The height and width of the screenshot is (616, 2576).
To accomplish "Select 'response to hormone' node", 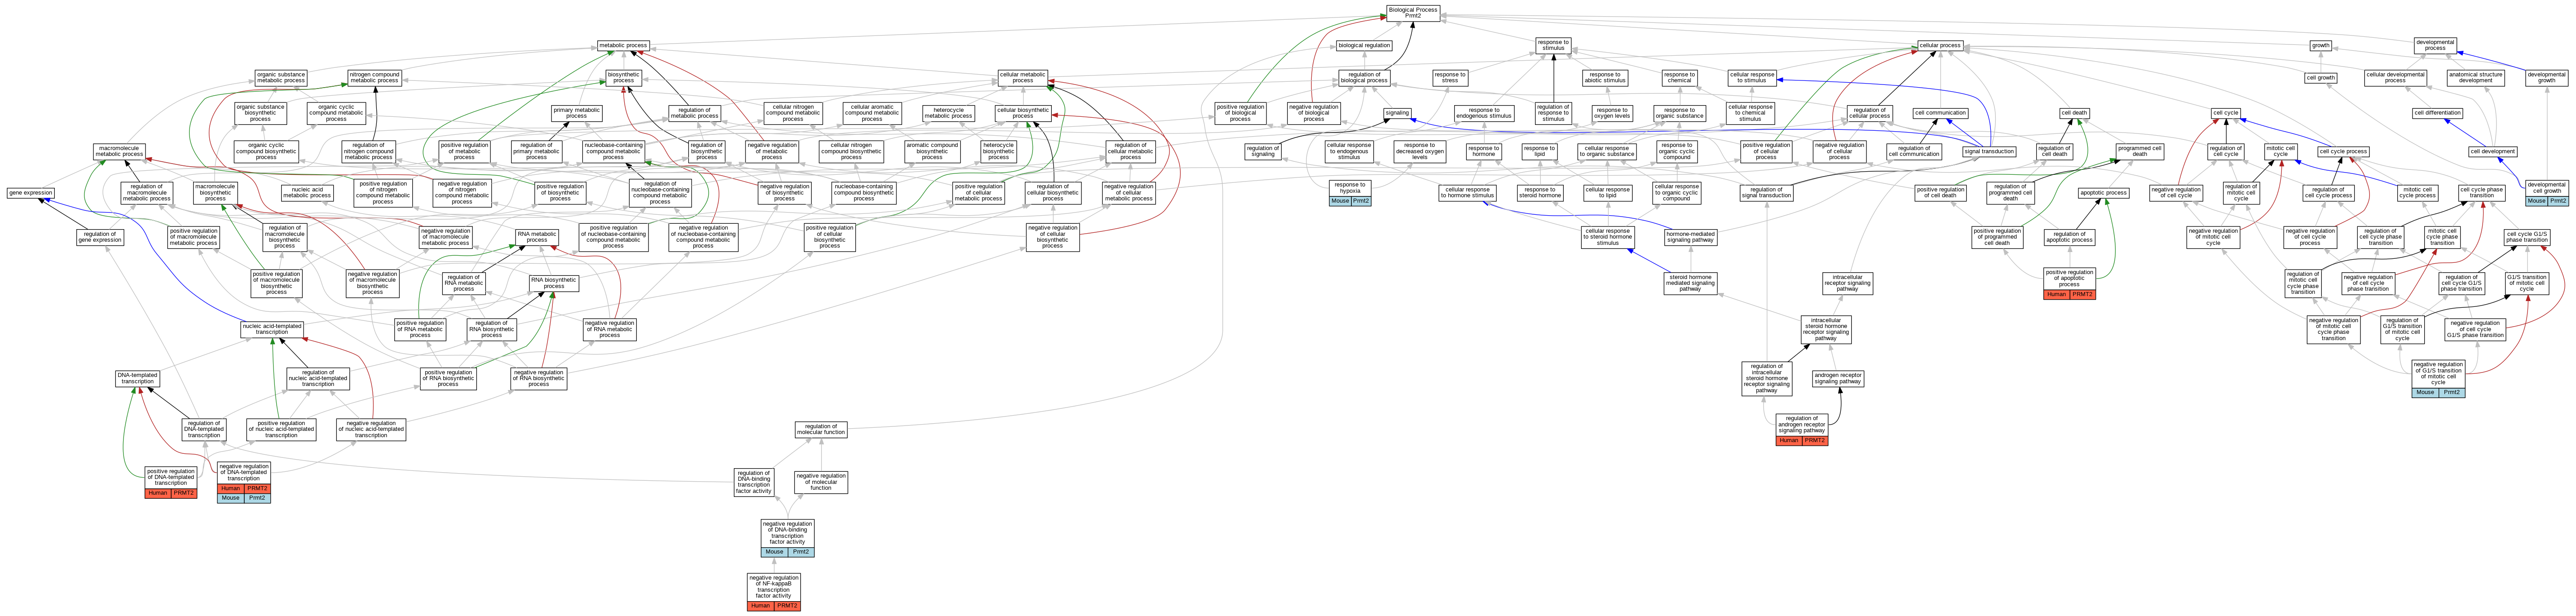I will pyautogui.click(x=1483, y=151).
